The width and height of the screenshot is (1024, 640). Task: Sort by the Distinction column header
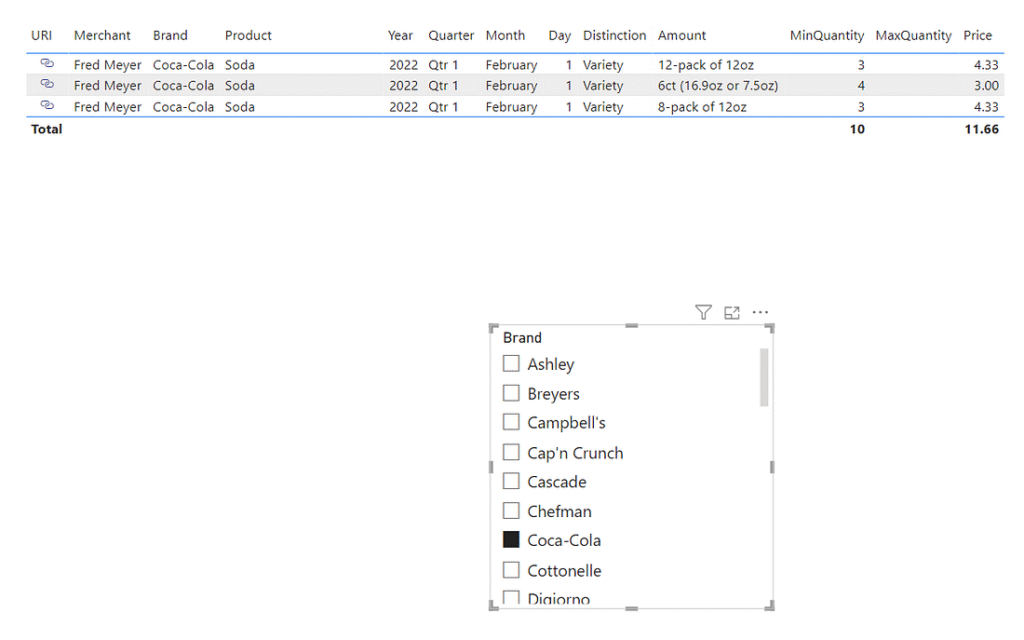coord(615,35)
